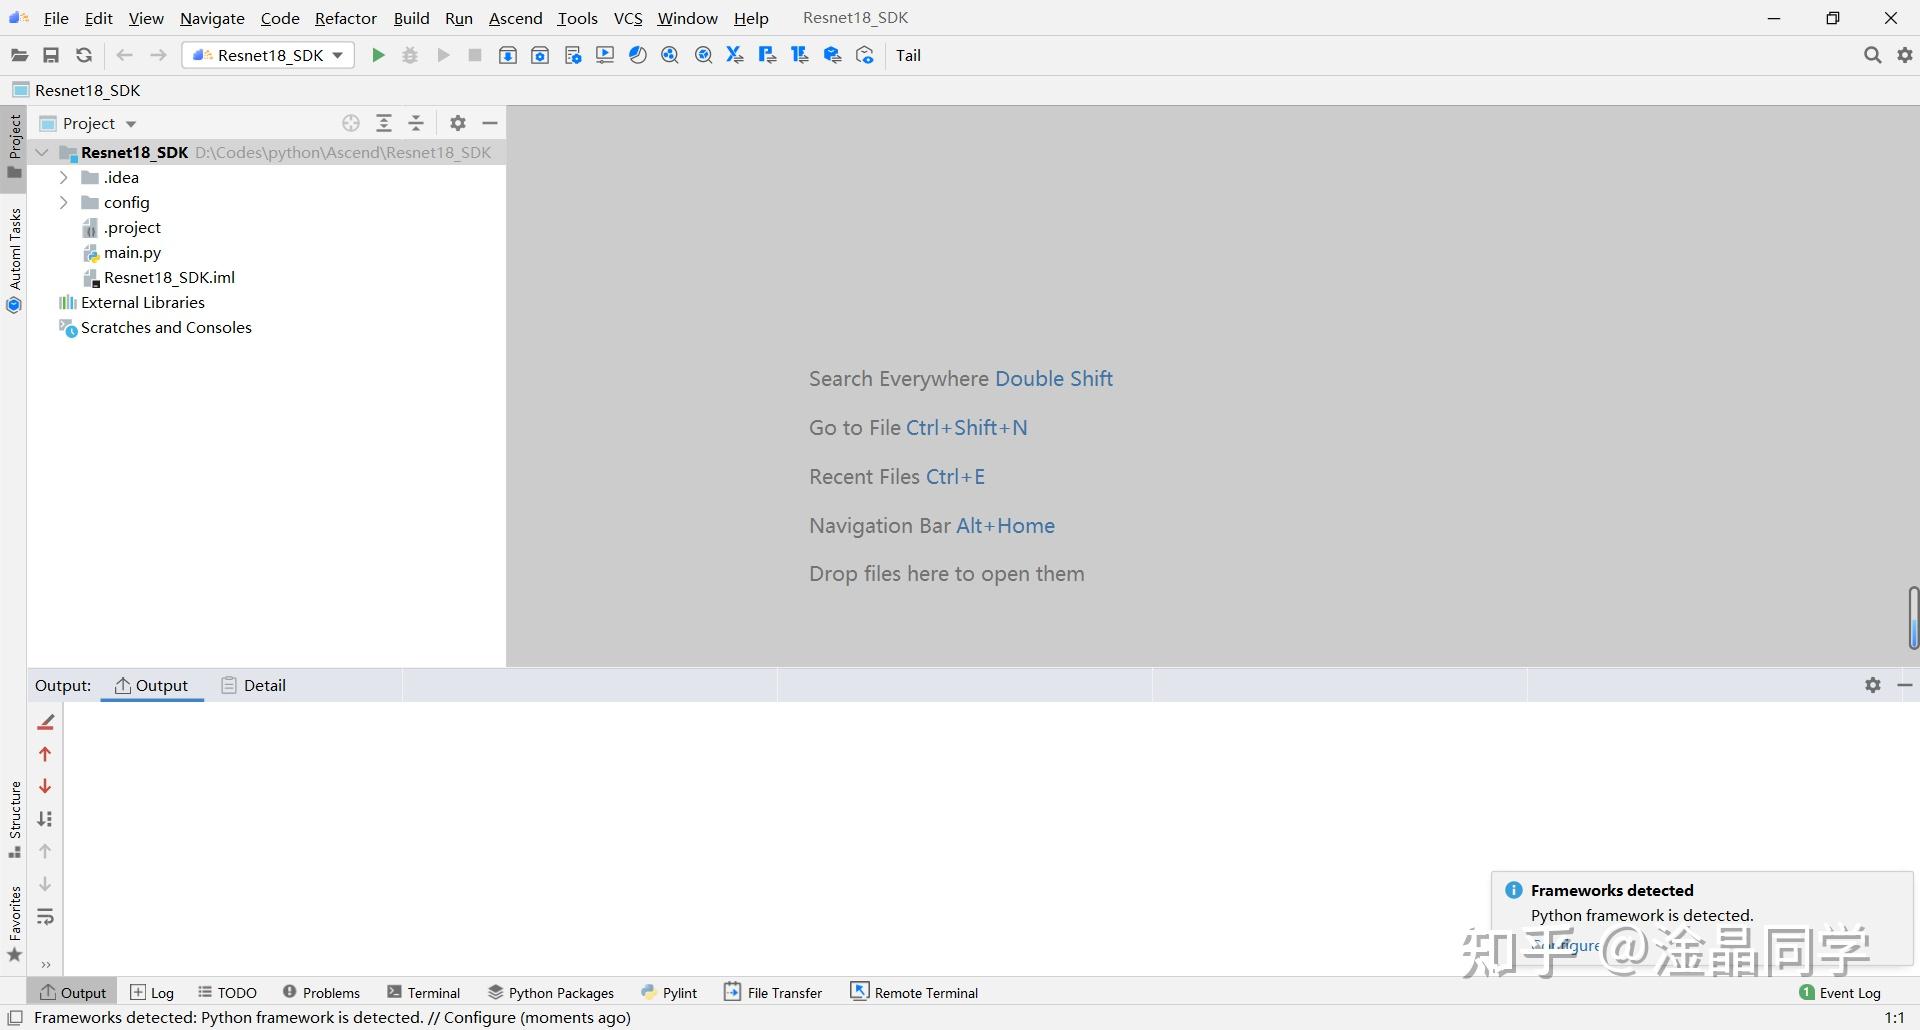Screen dimensions: 1920x1030
Task: Open the Output panel settings gear
Action: 1872,685
